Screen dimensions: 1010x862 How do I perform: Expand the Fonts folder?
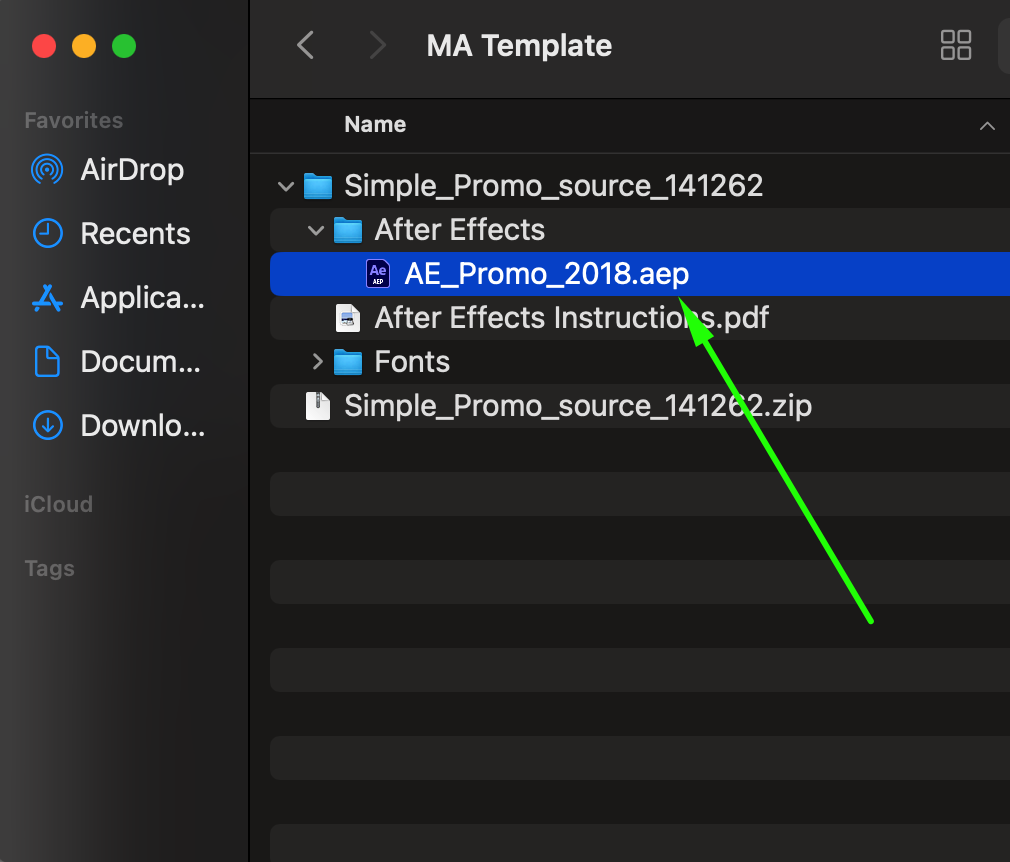click(316, 362)
